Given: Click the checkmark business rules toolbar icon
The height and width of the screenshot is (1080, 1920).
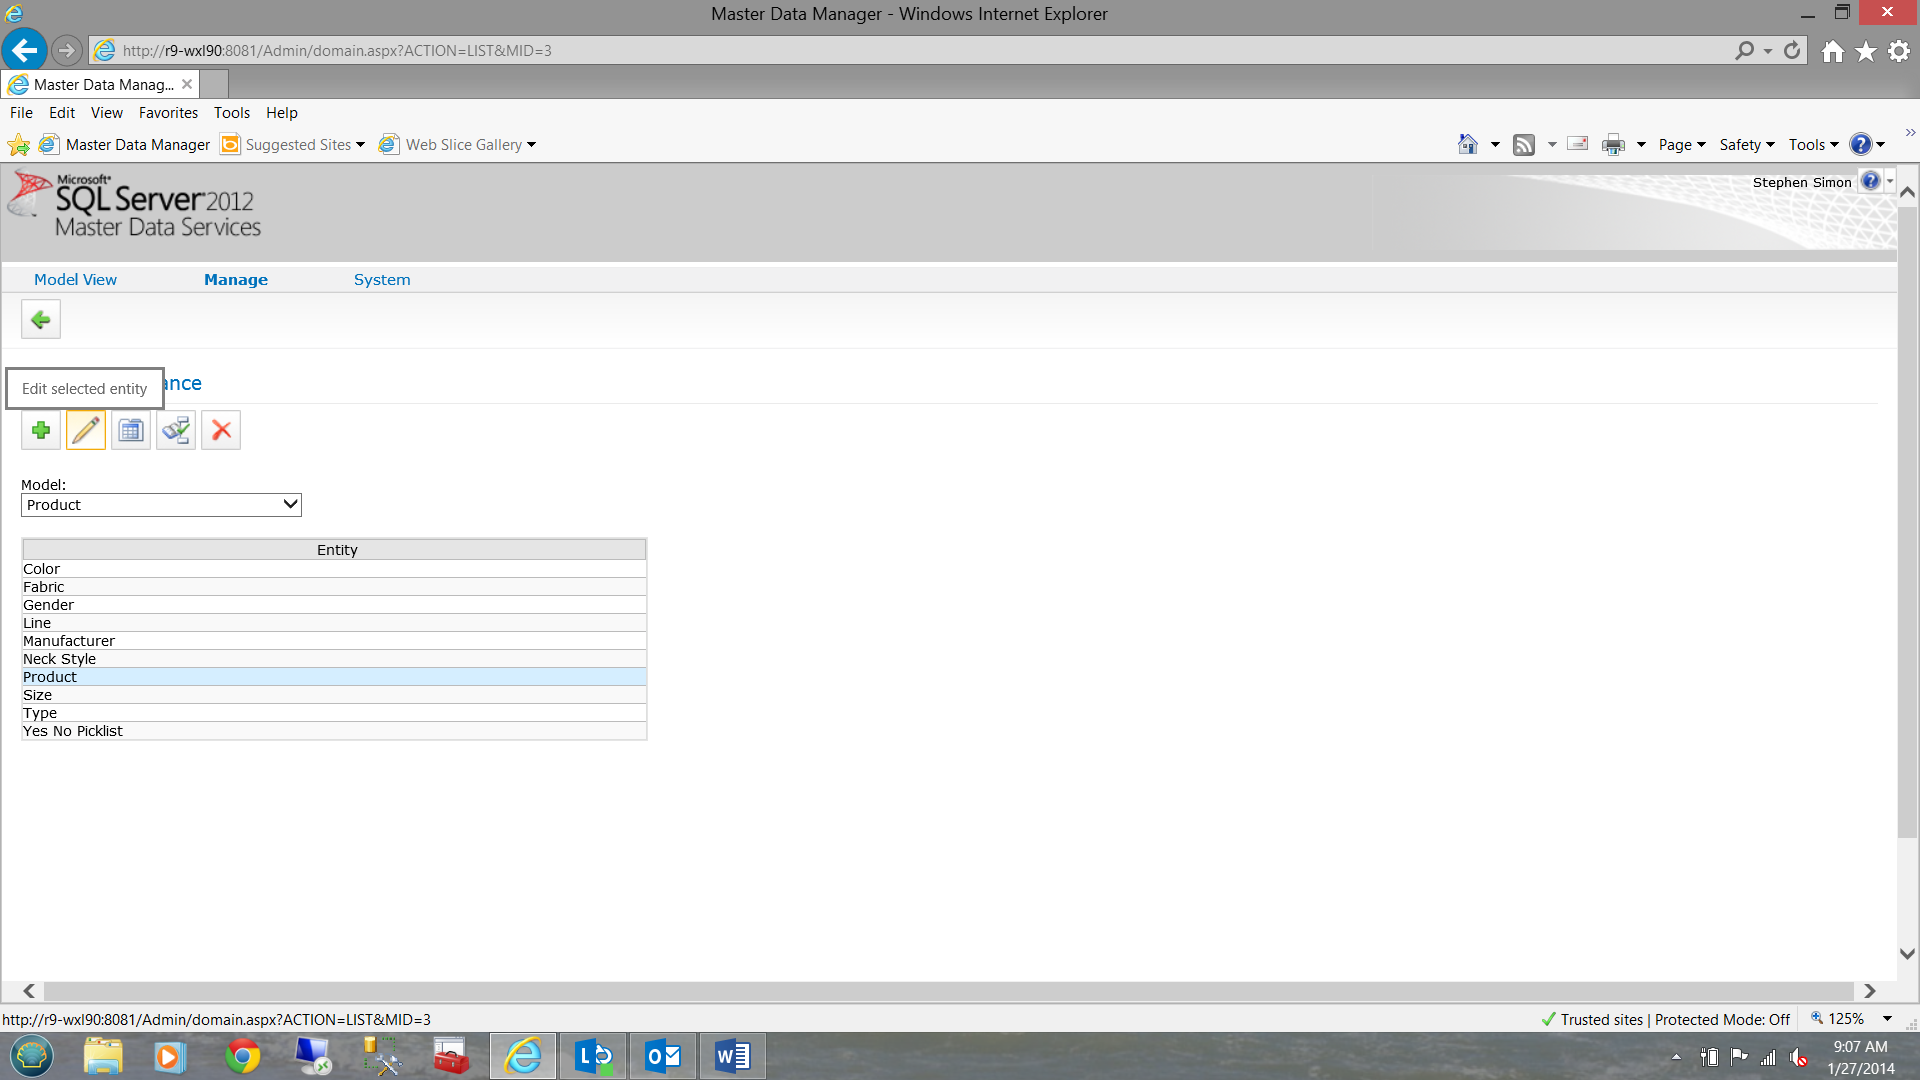Looking at the screenshot, I should 176,431.
